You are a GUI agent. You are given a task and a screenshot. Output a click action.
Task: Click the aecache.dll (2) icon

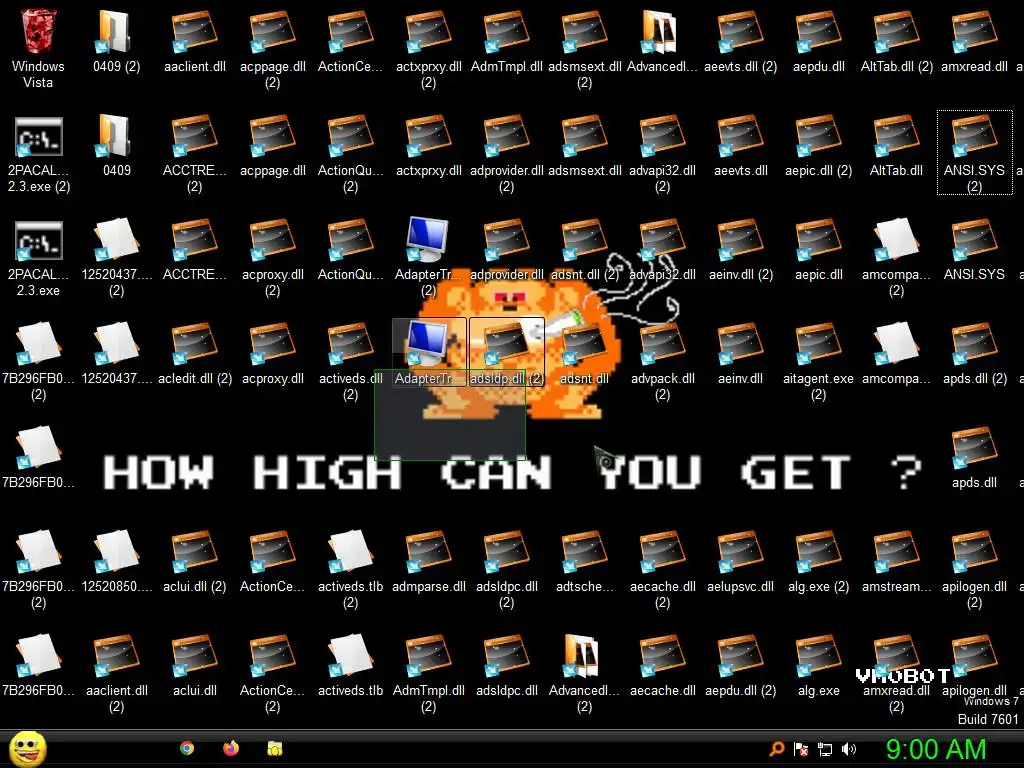click(x=662, y=552)
